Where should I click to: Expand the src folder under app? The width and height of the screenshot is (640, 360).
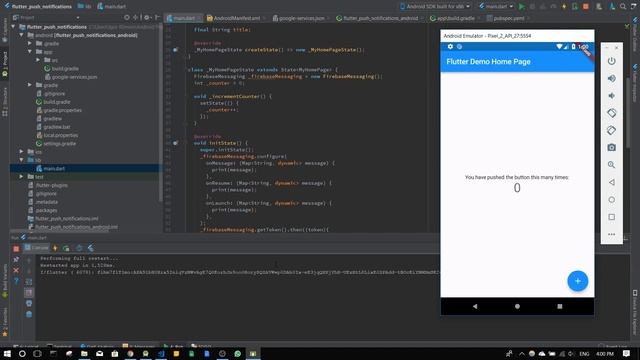(x=38, y=60)
